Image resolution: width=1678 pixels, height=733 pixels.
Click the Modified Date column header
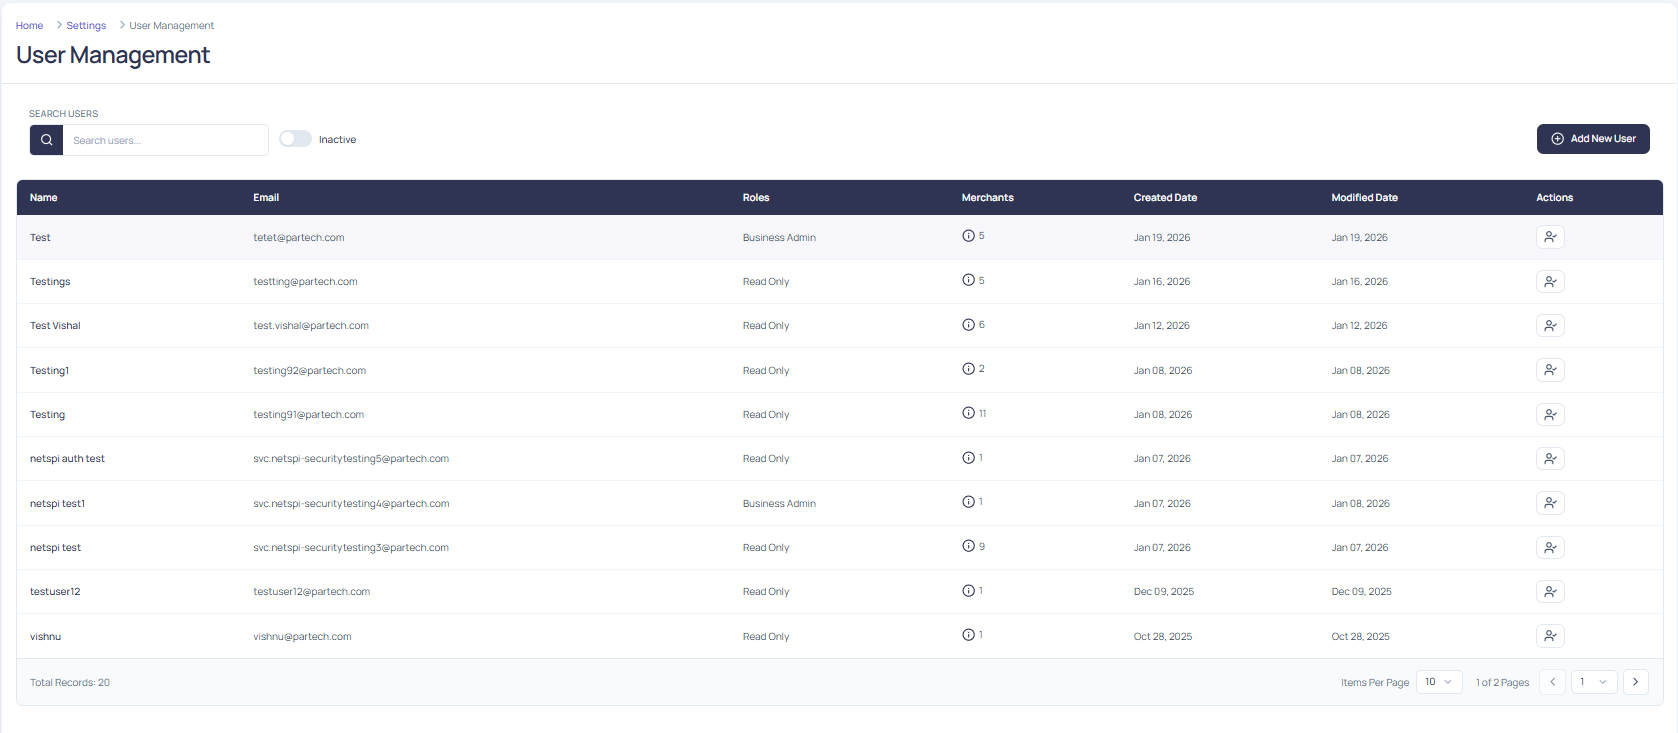click(x=1365, y=198)
